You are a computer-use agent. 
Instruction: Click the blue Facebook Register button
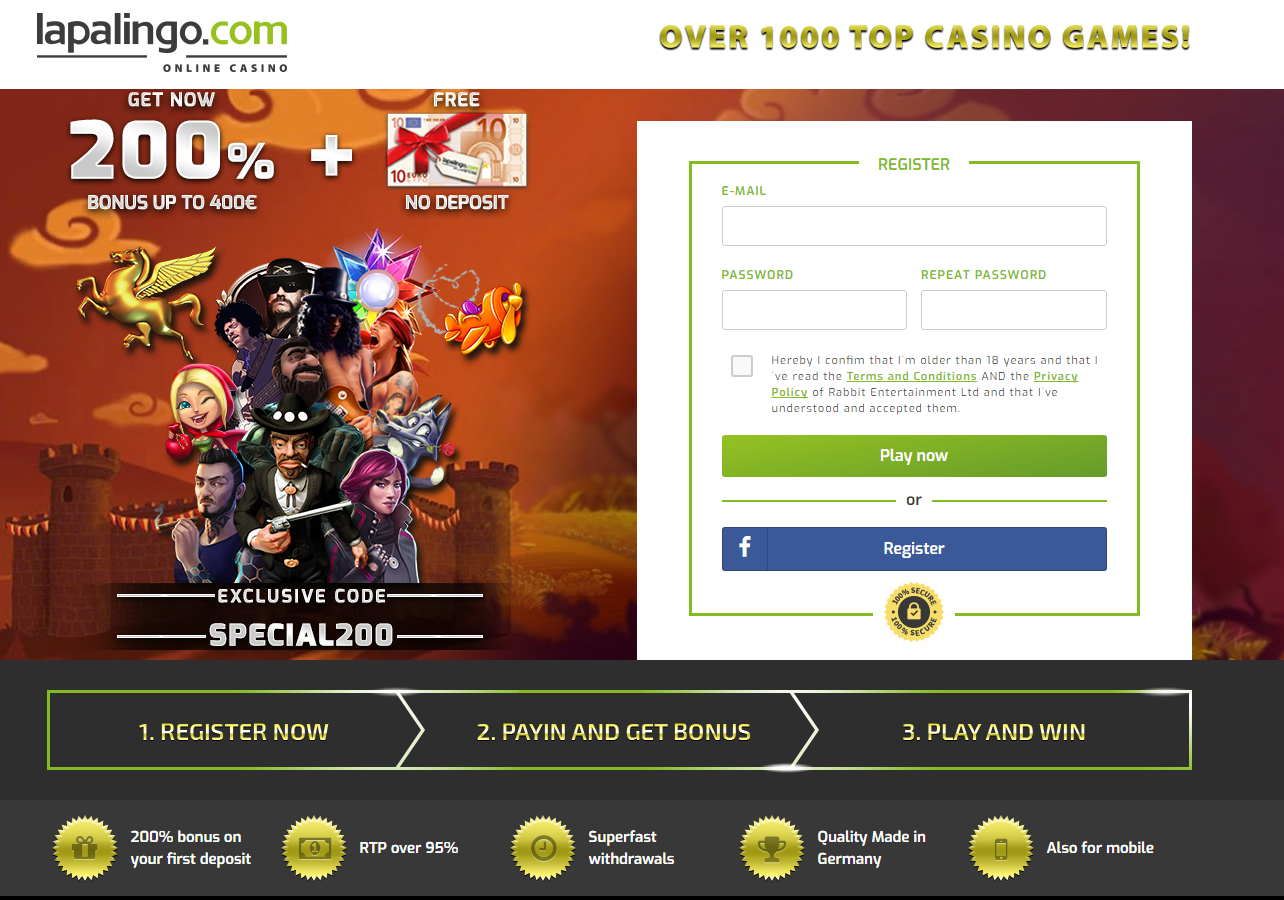[914, 549]
